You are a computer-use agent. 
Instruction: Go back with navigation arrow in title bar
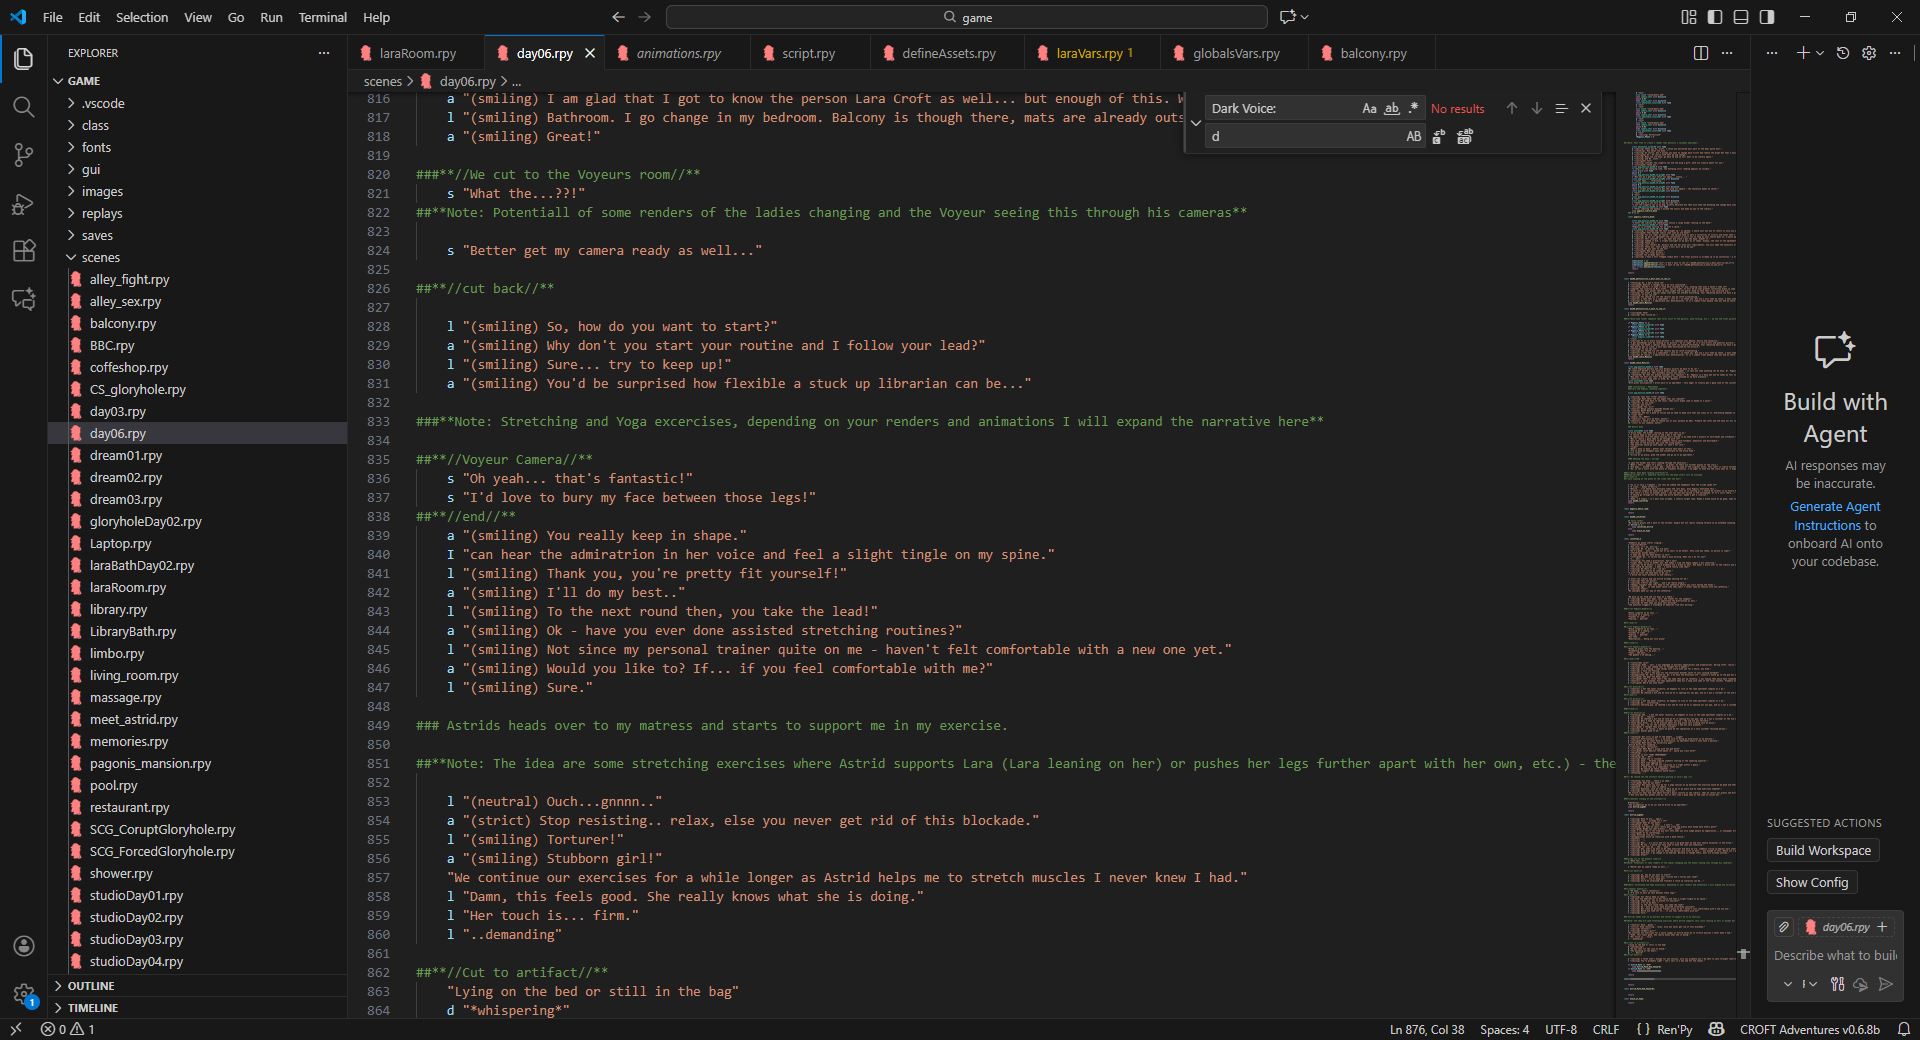(618, 17)
